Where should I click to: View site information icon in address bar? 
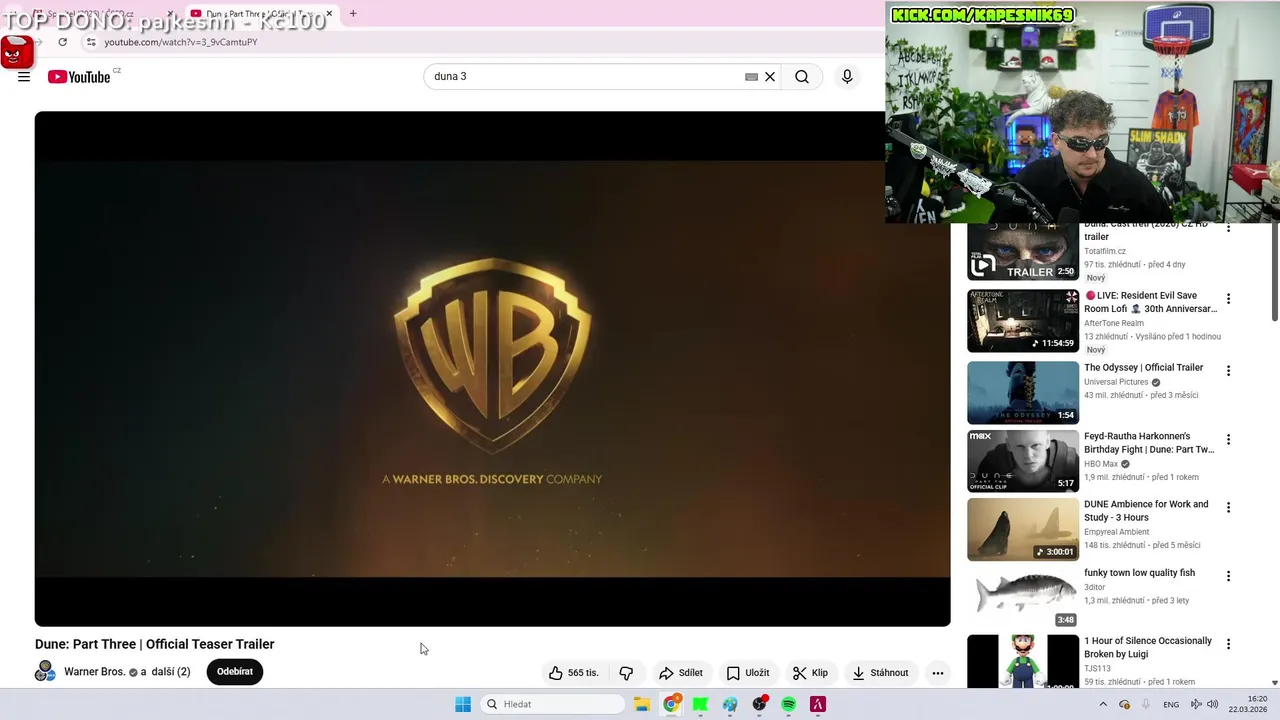tap(91, 42)
